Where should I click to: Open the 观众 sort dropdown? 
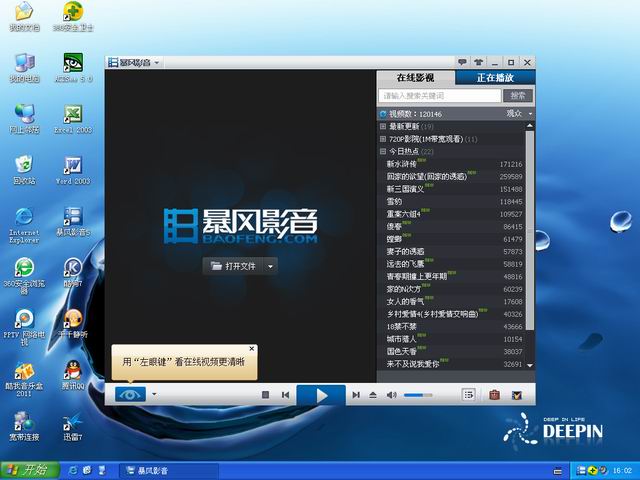tap(519, 113)
